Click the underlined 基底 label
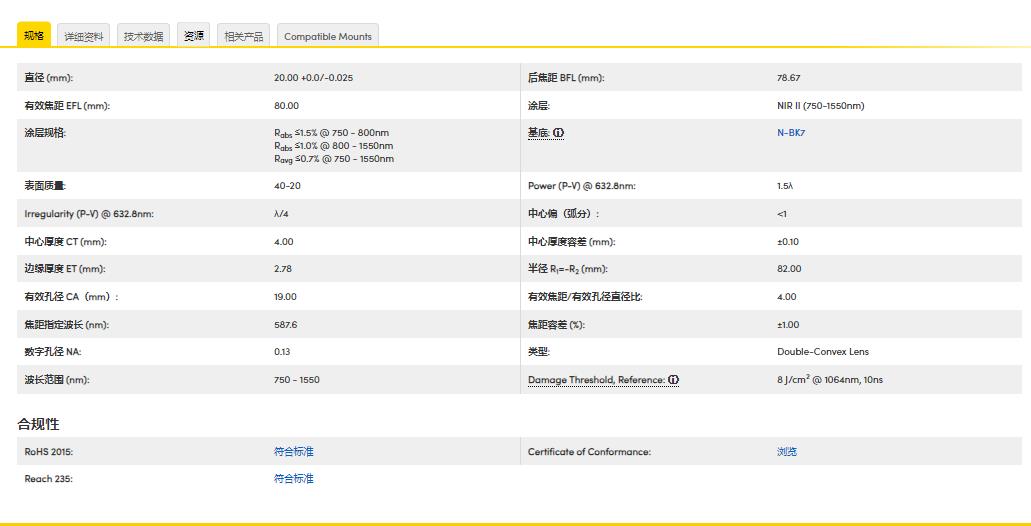 tap(538, 133)
